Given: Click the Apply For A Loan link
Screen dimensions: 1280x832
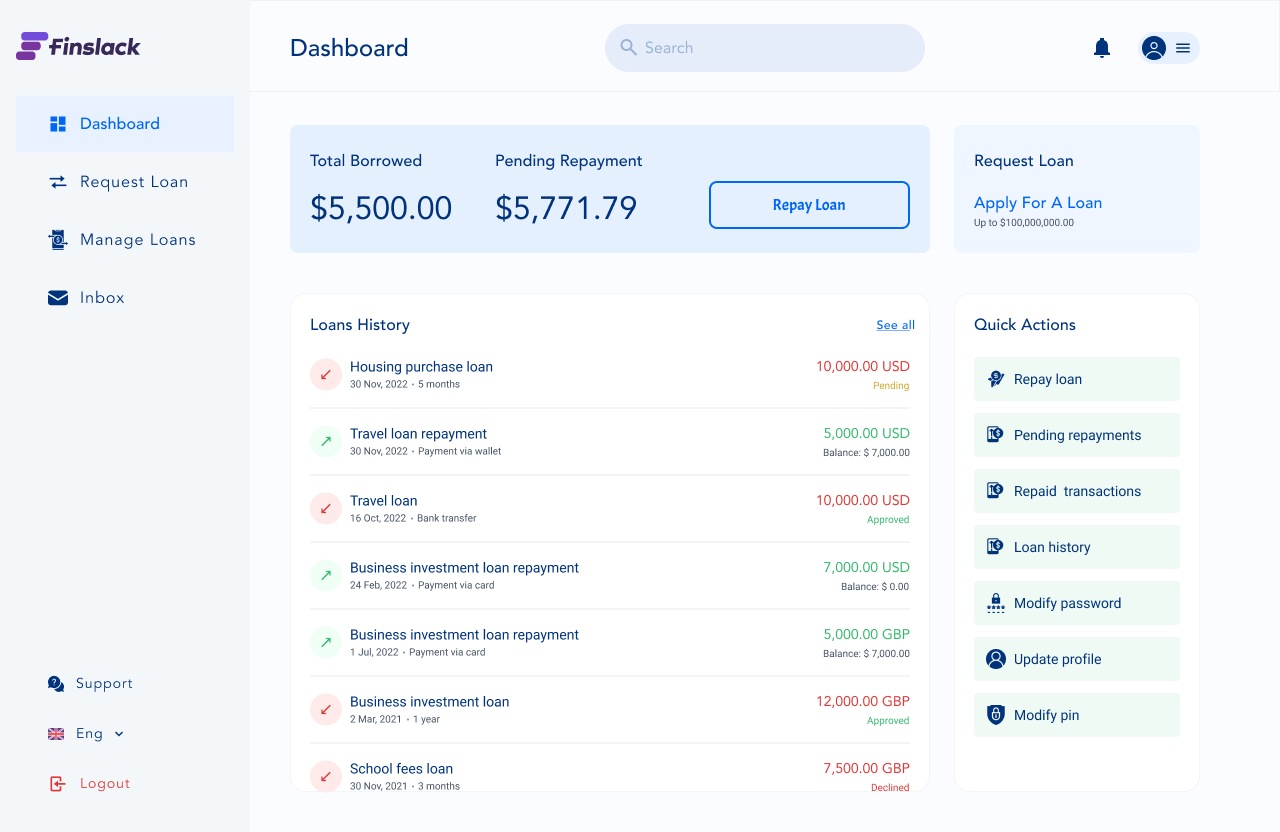Looking at the screenshot, I should 1037,203.
